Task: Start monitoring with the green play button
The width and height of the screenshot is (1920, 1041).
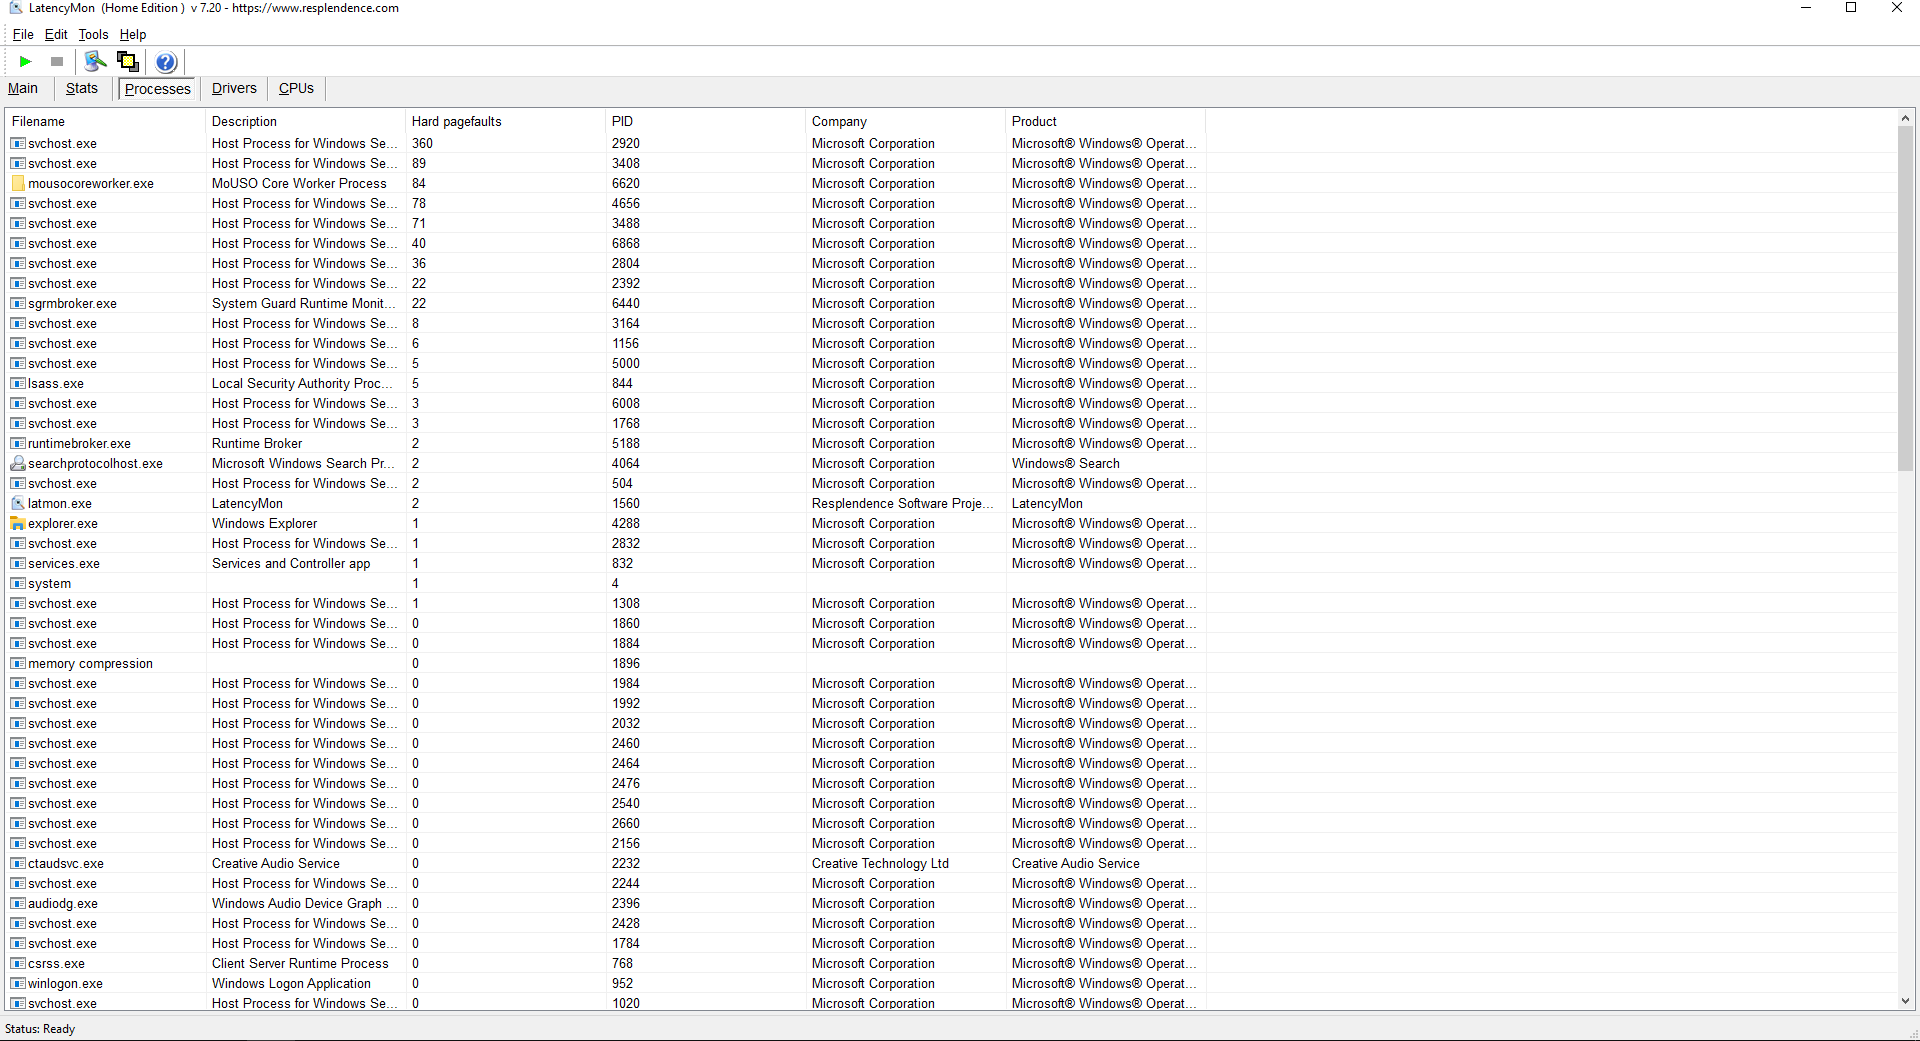Action: (25, 62)
